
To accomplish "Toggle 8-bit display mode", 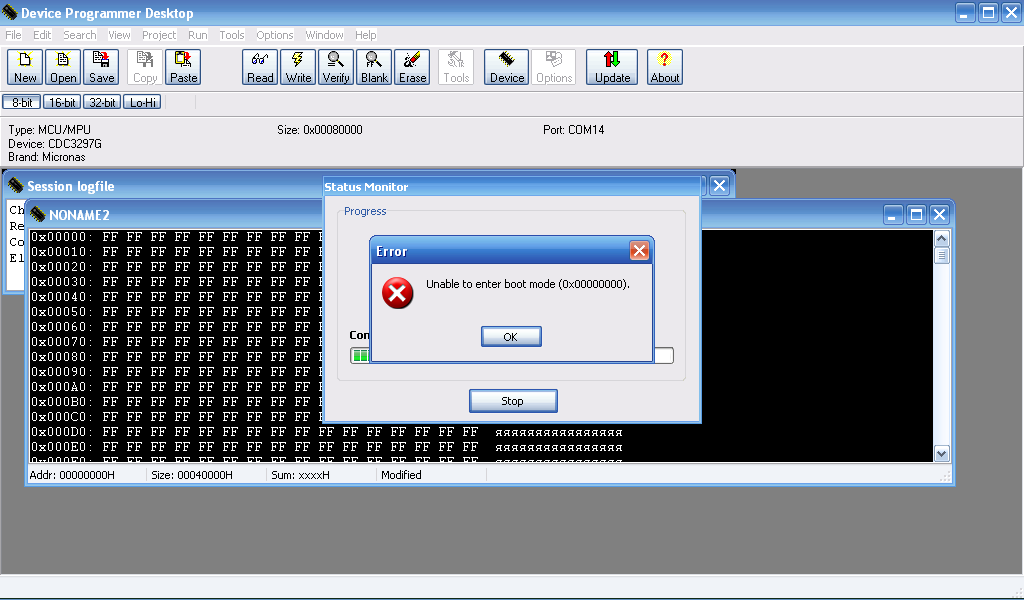I will click(x=22, y=103).
